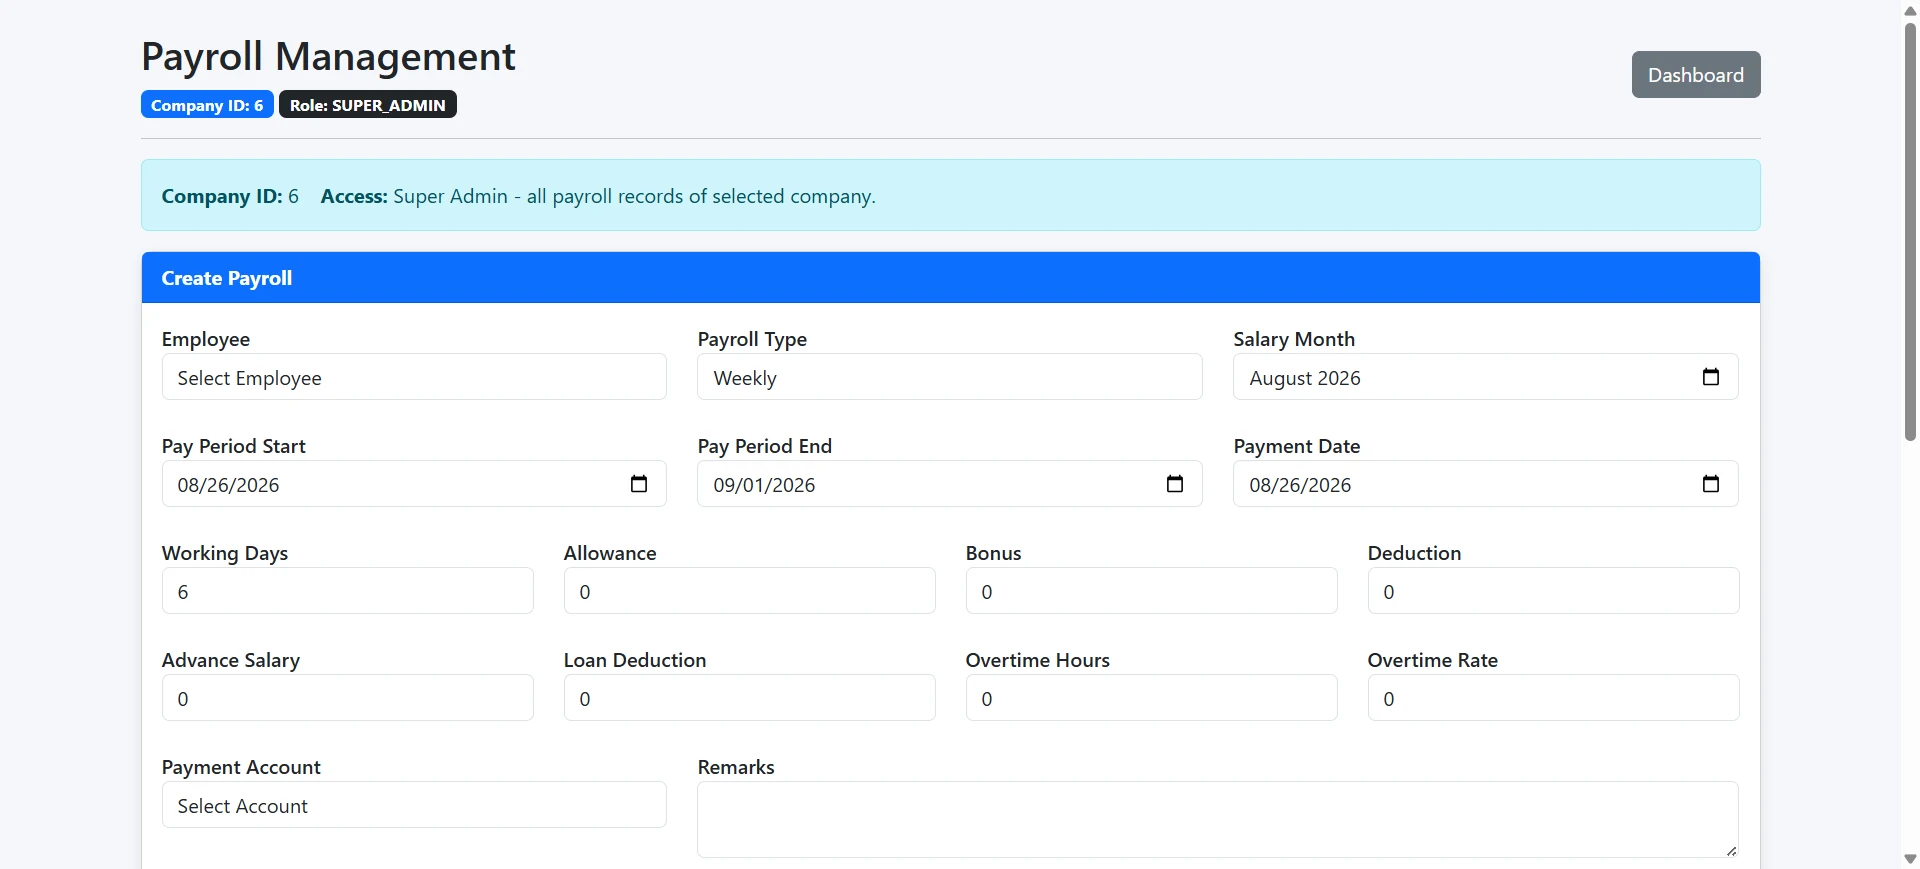Open the Pay Period End calendar icon
The height and width of the screenshot is (869, 1920).
click(x=1175, y=484)
